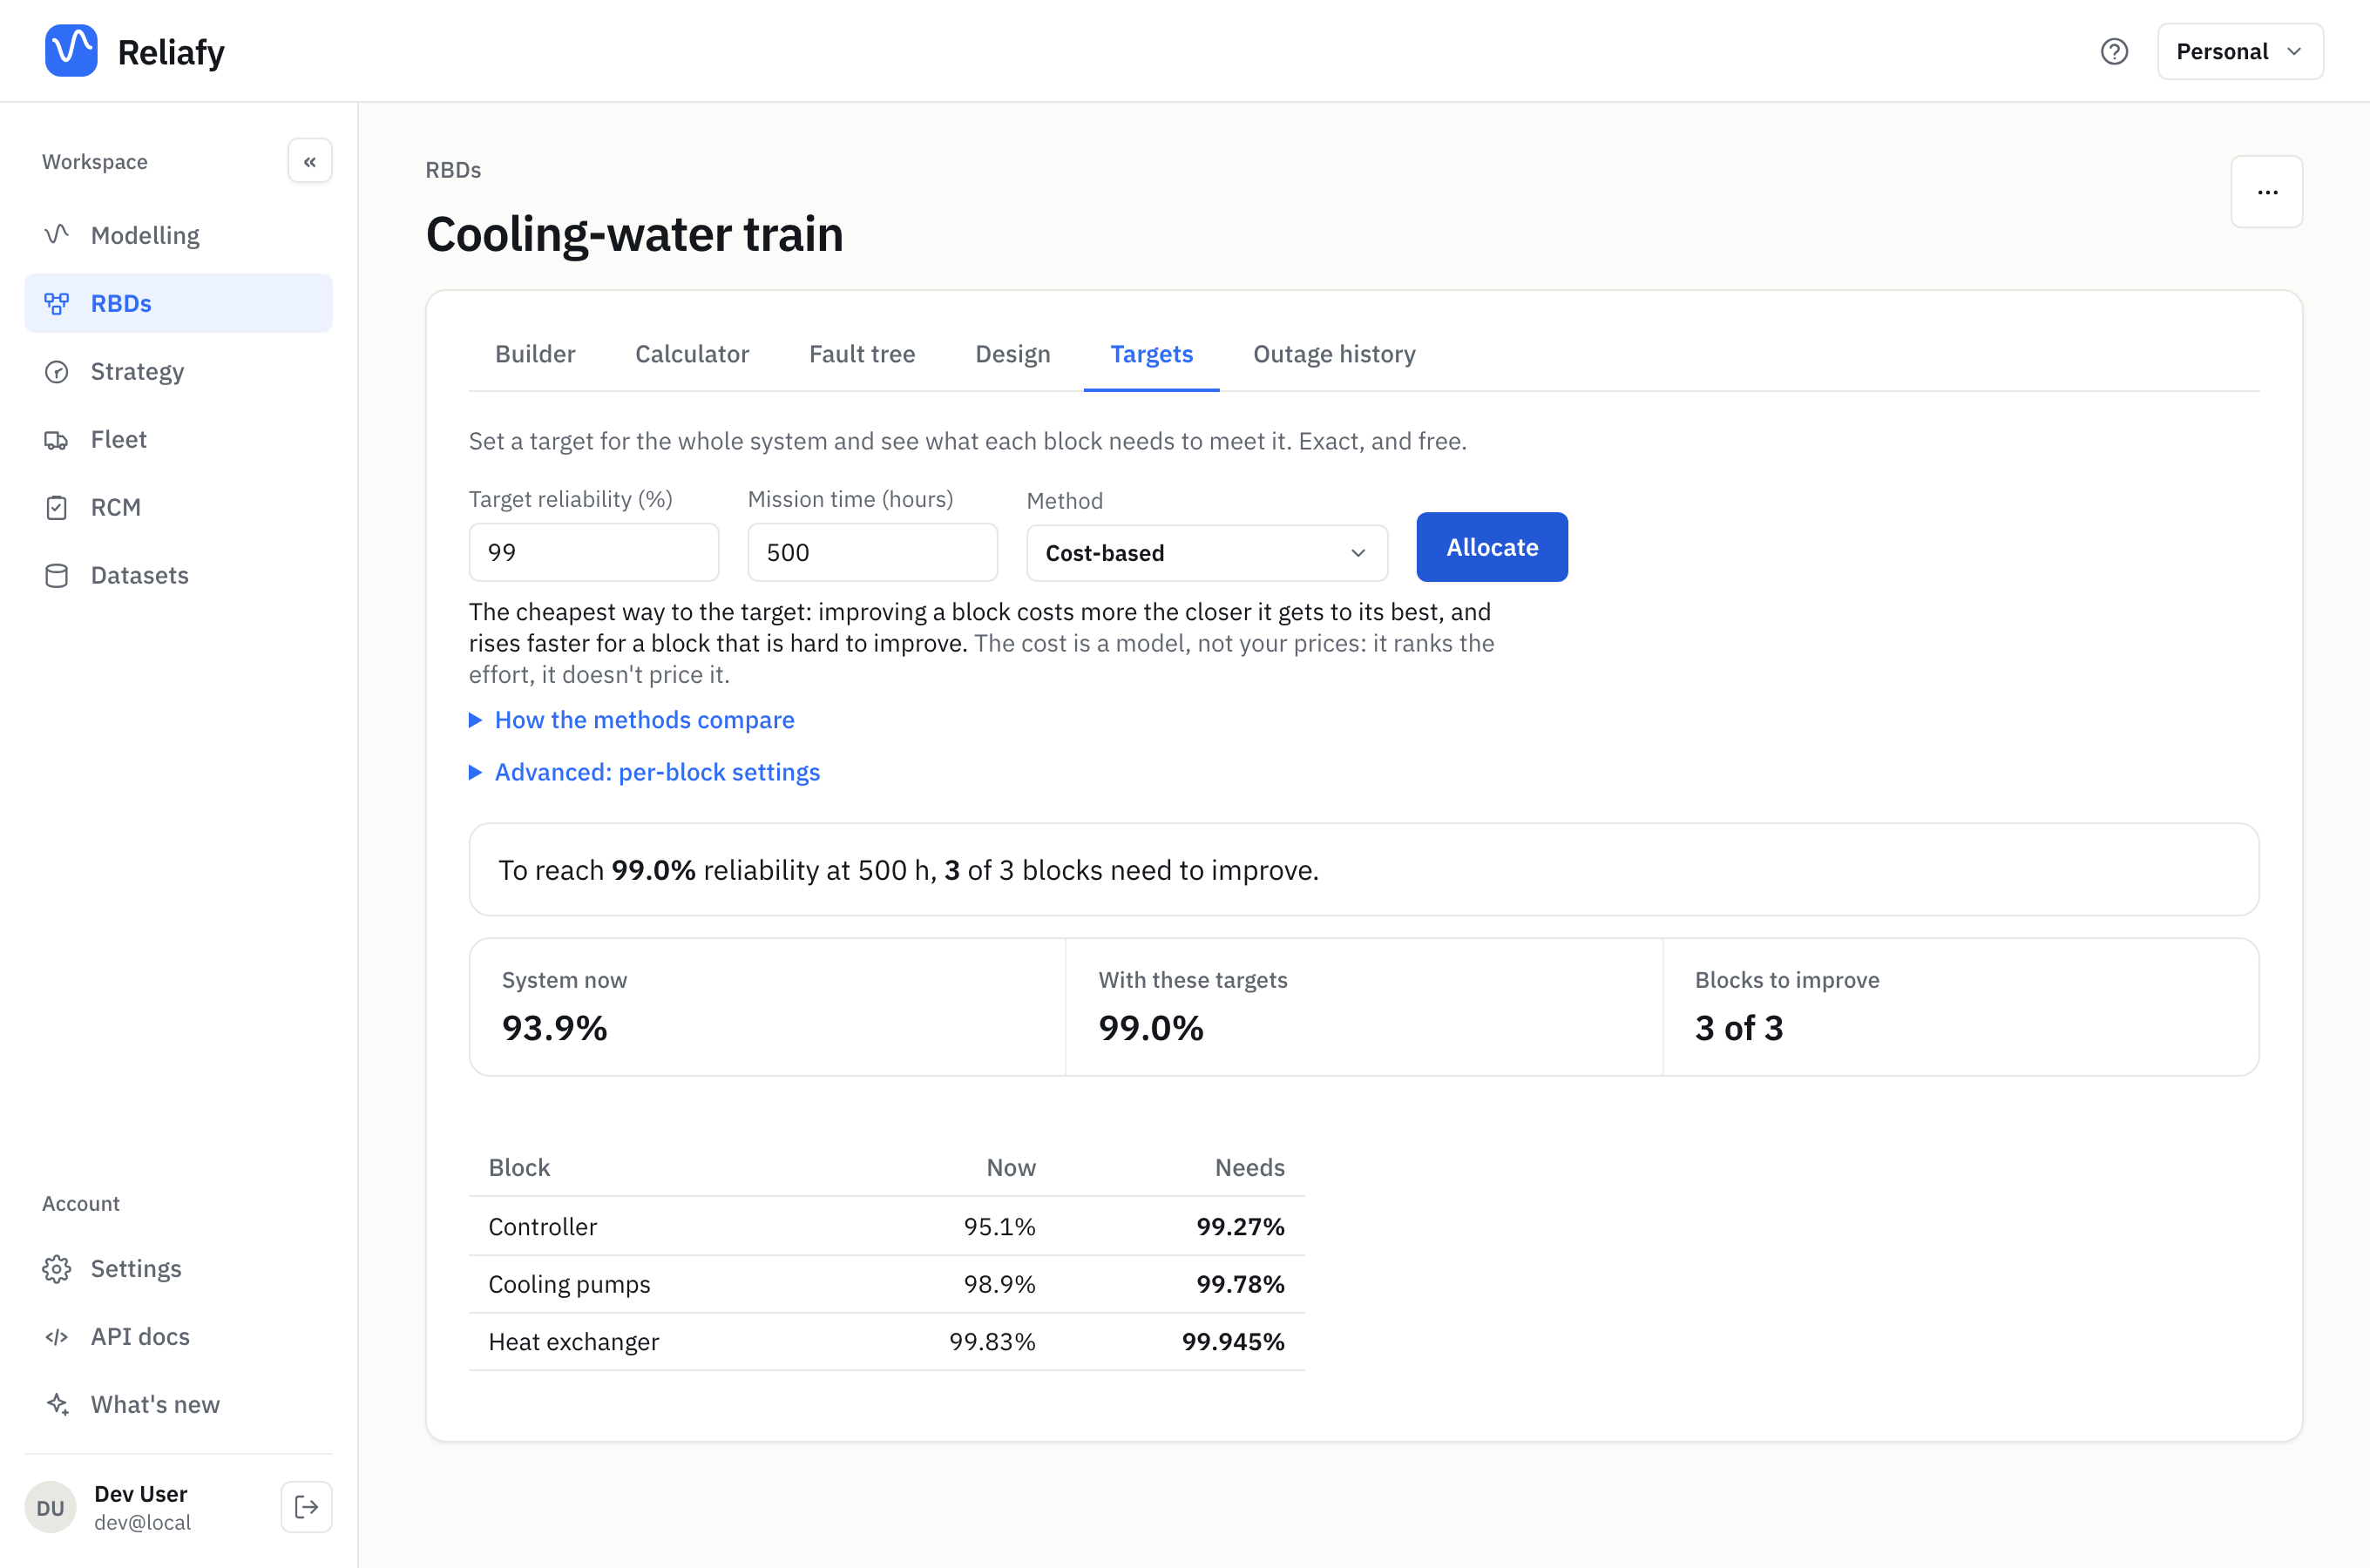The image size is (2370, 1568).
Task: Open the Fleet sidebar label
Action: tap(118, 439)
